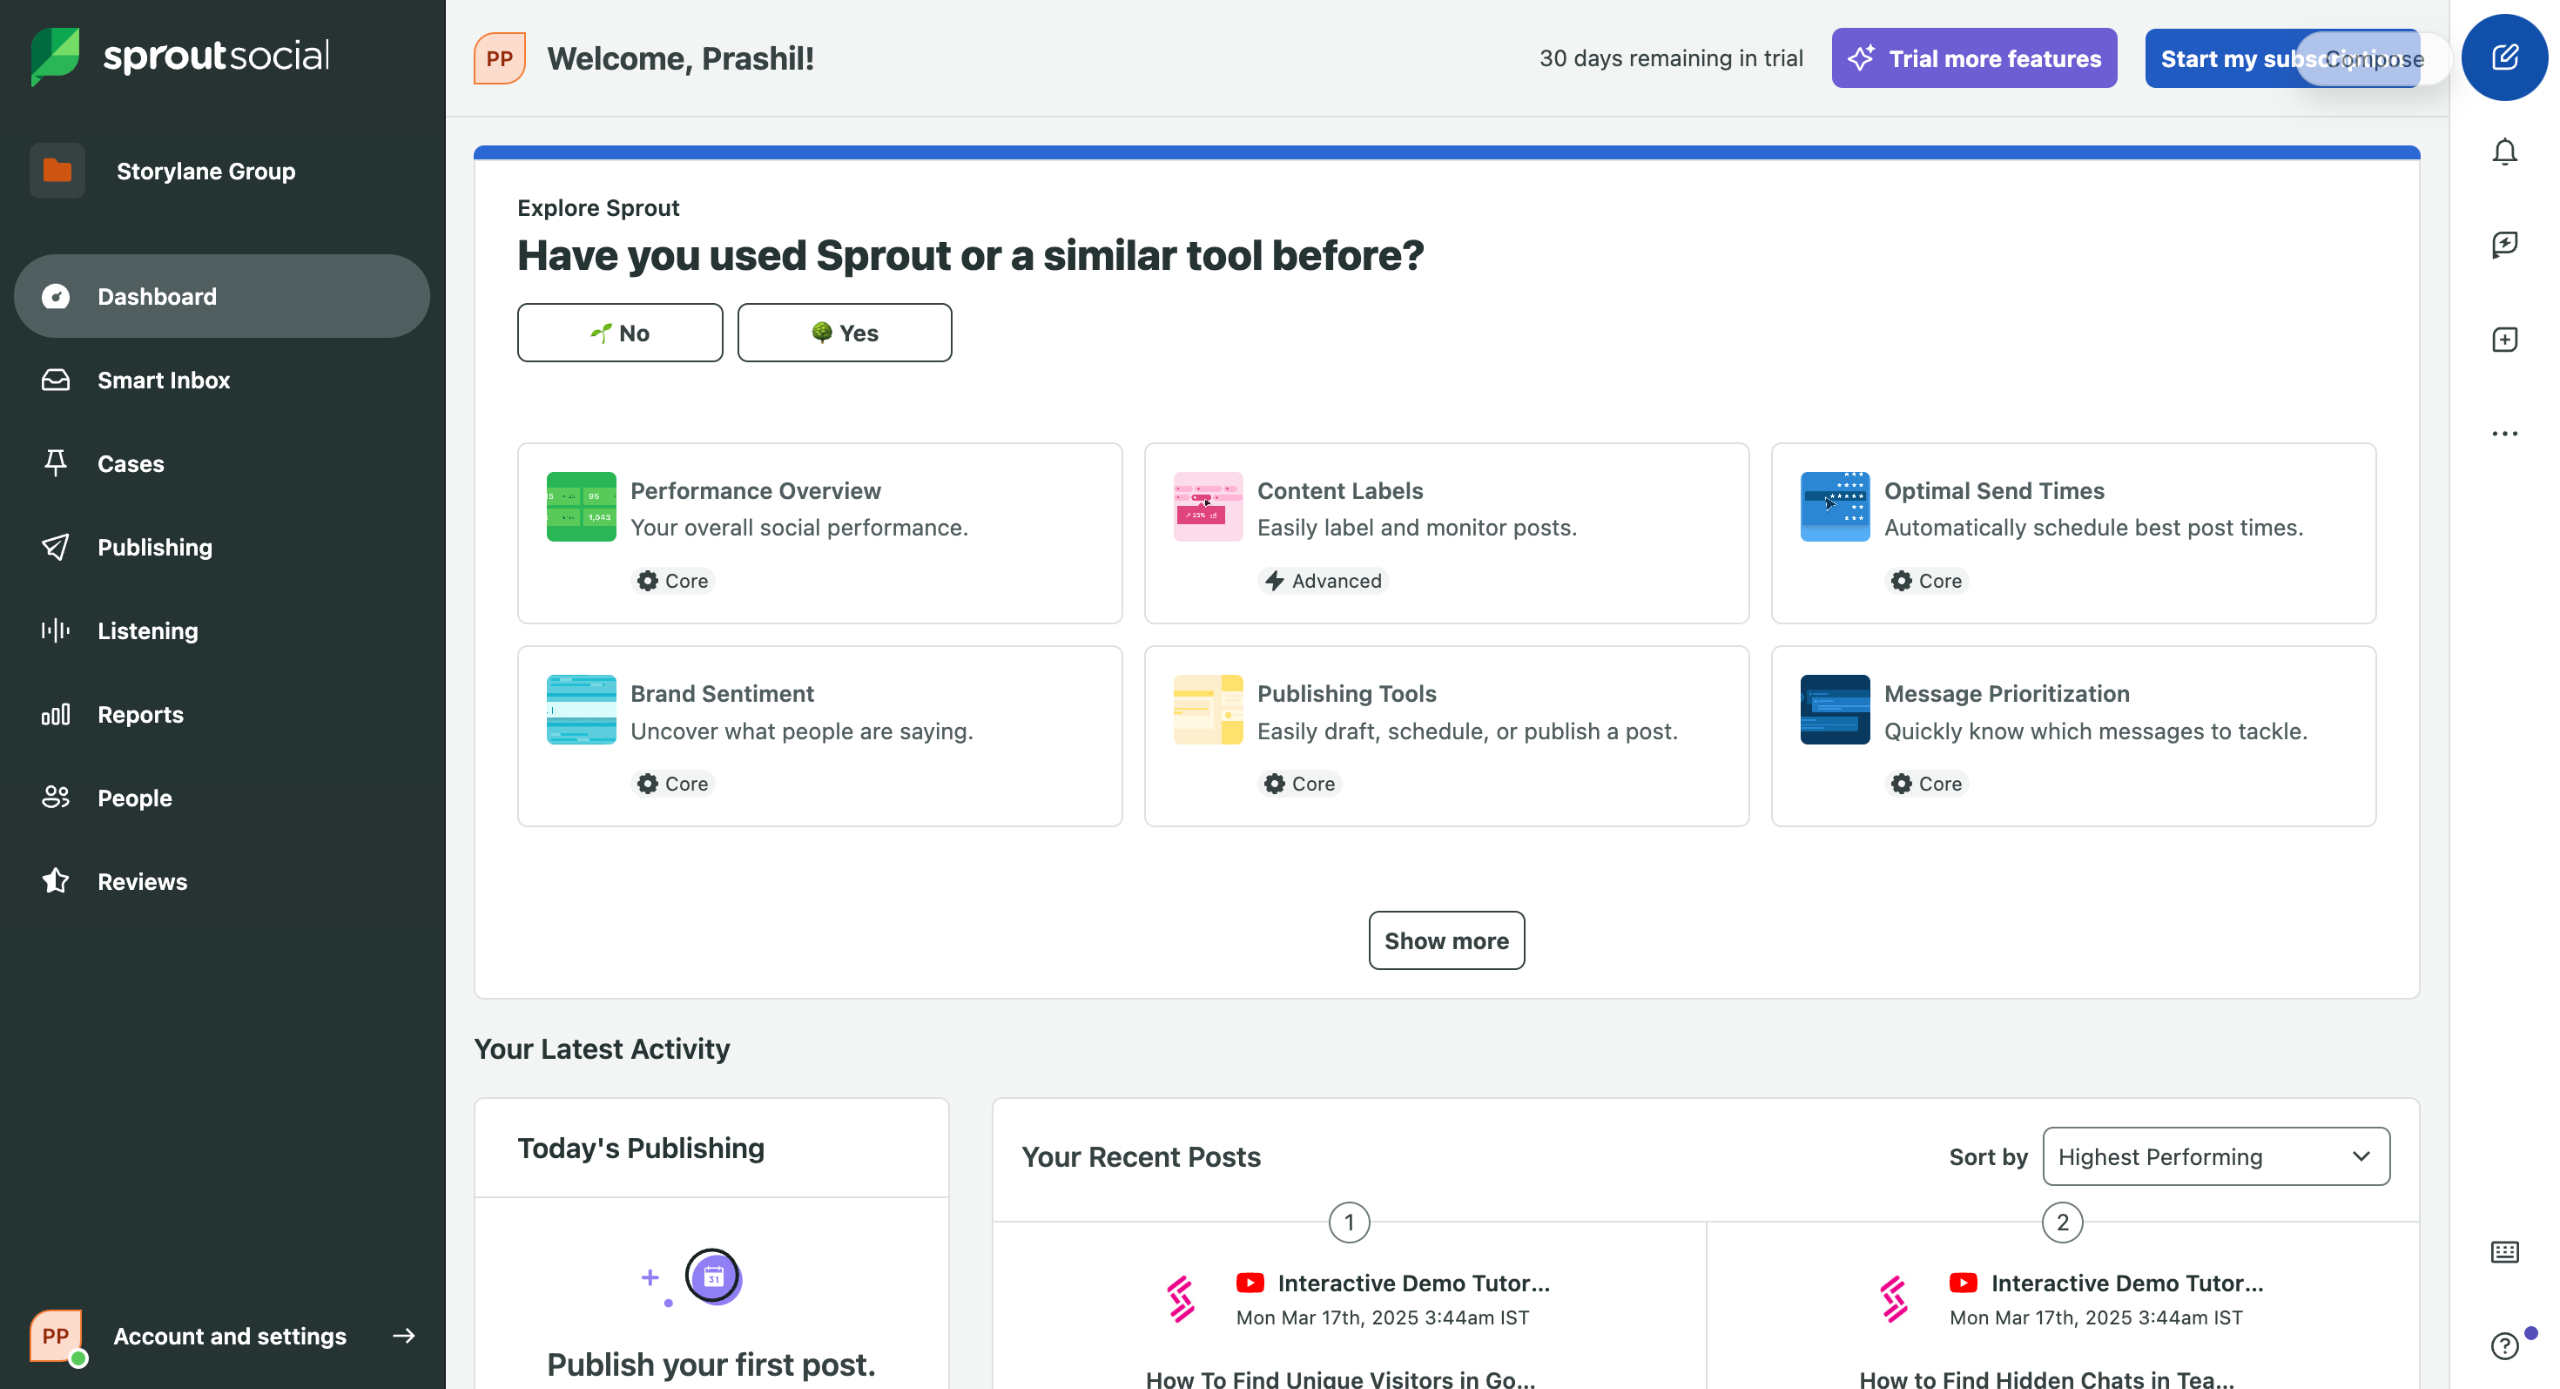
Task: Open the Highest Performing sort dropdown
Action: (2215, 1157)
